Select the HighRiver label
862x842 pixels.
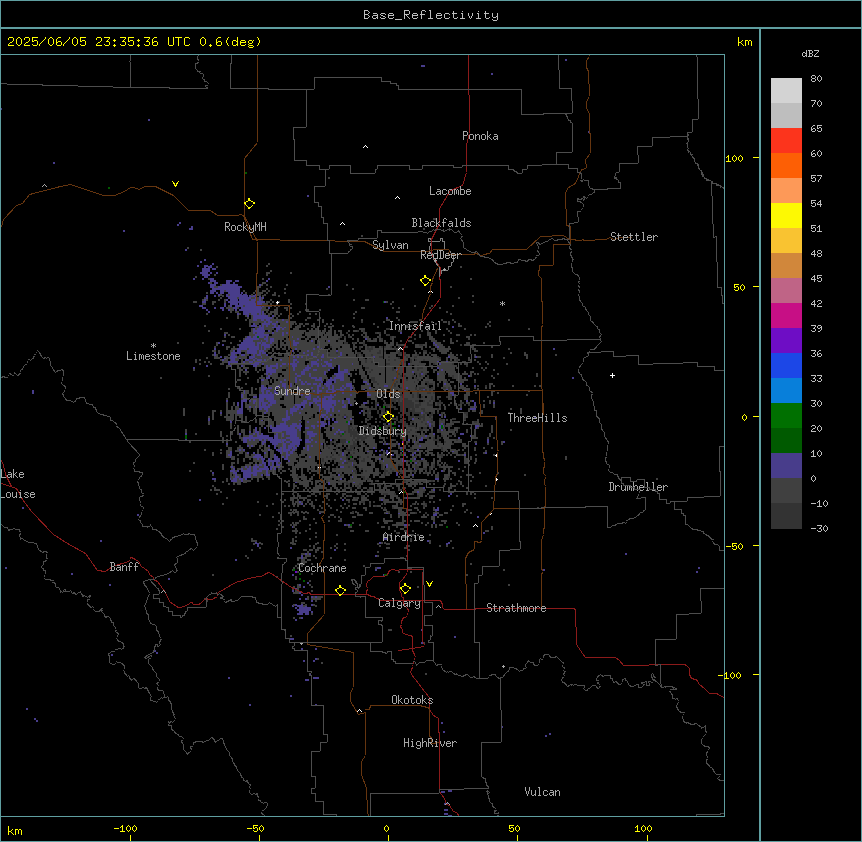click(430, 743)
